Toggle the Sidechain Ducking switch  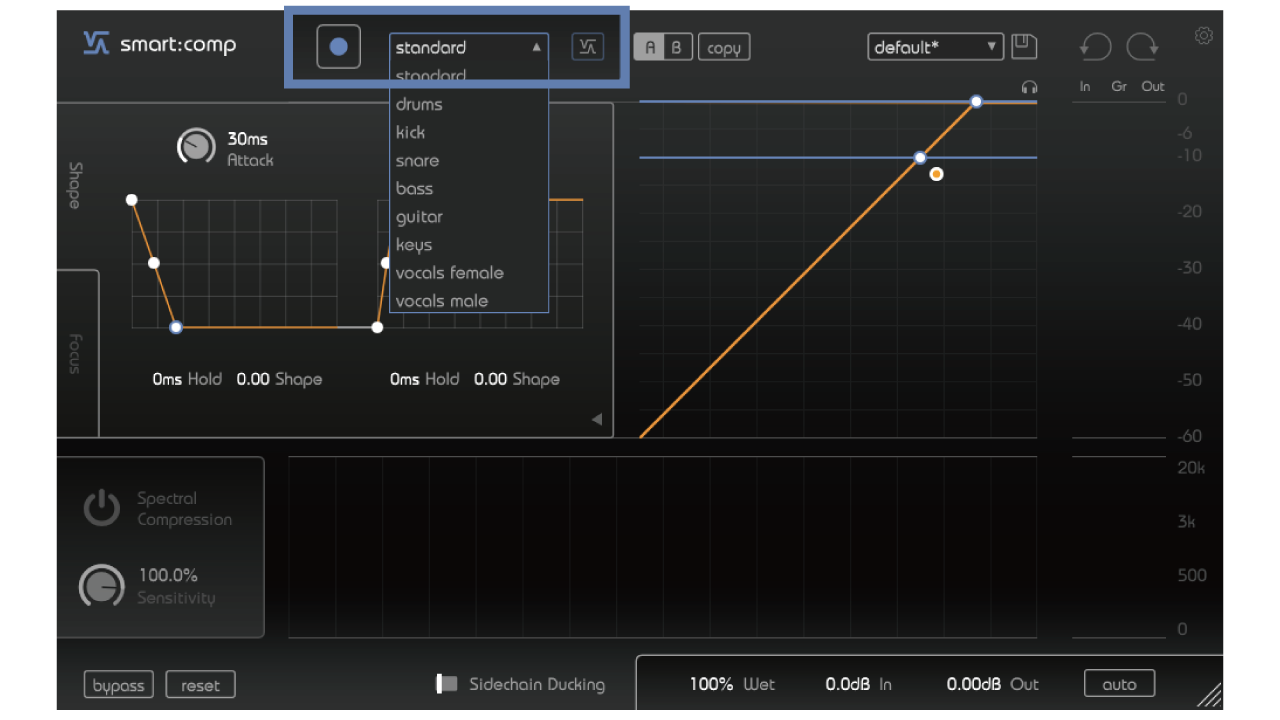[x=447, y=684]
